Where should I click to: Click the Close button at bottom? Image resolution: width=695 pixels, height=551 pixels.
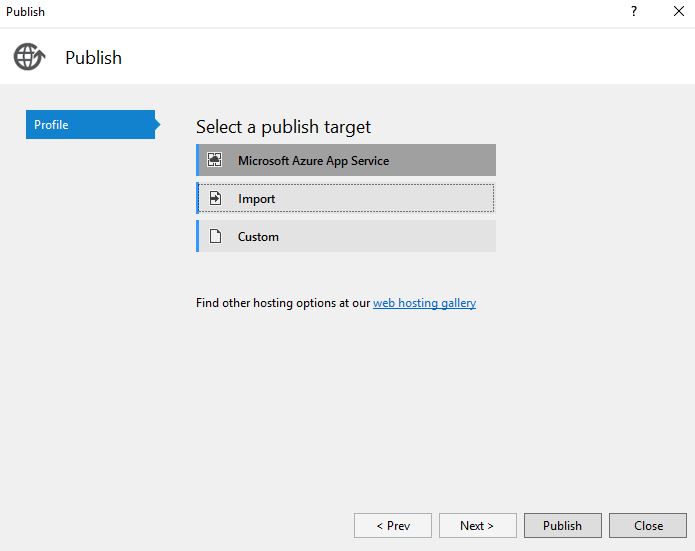point(648,526)
